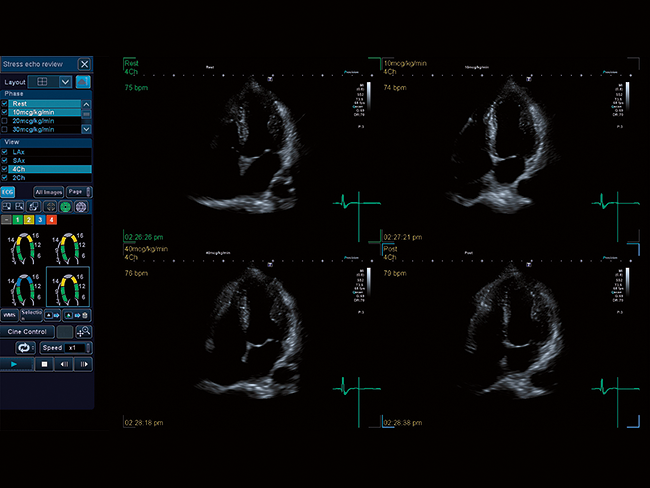Click the Selection button
The height and width of the screenshot is (488, 650).
32,316
